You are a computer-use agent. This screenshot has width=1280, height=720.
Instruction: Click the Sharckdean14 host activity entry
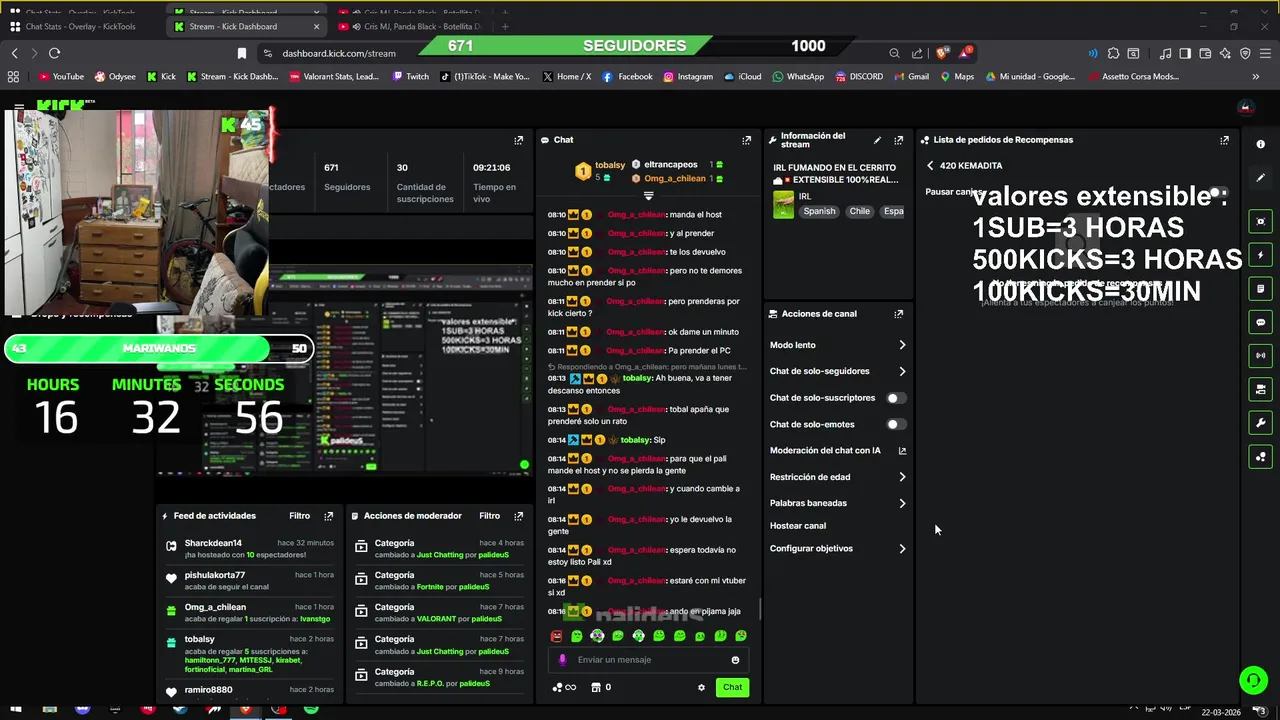click(250, 549)
